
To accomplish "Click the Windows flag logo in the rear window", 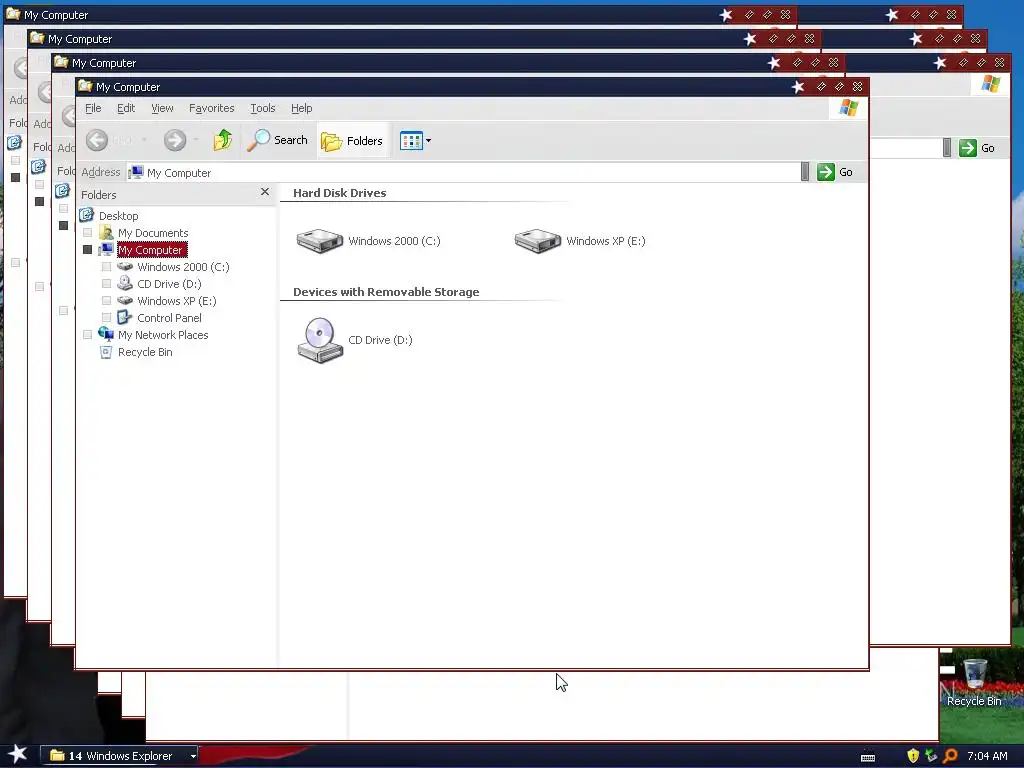I will tap(990, 84).
